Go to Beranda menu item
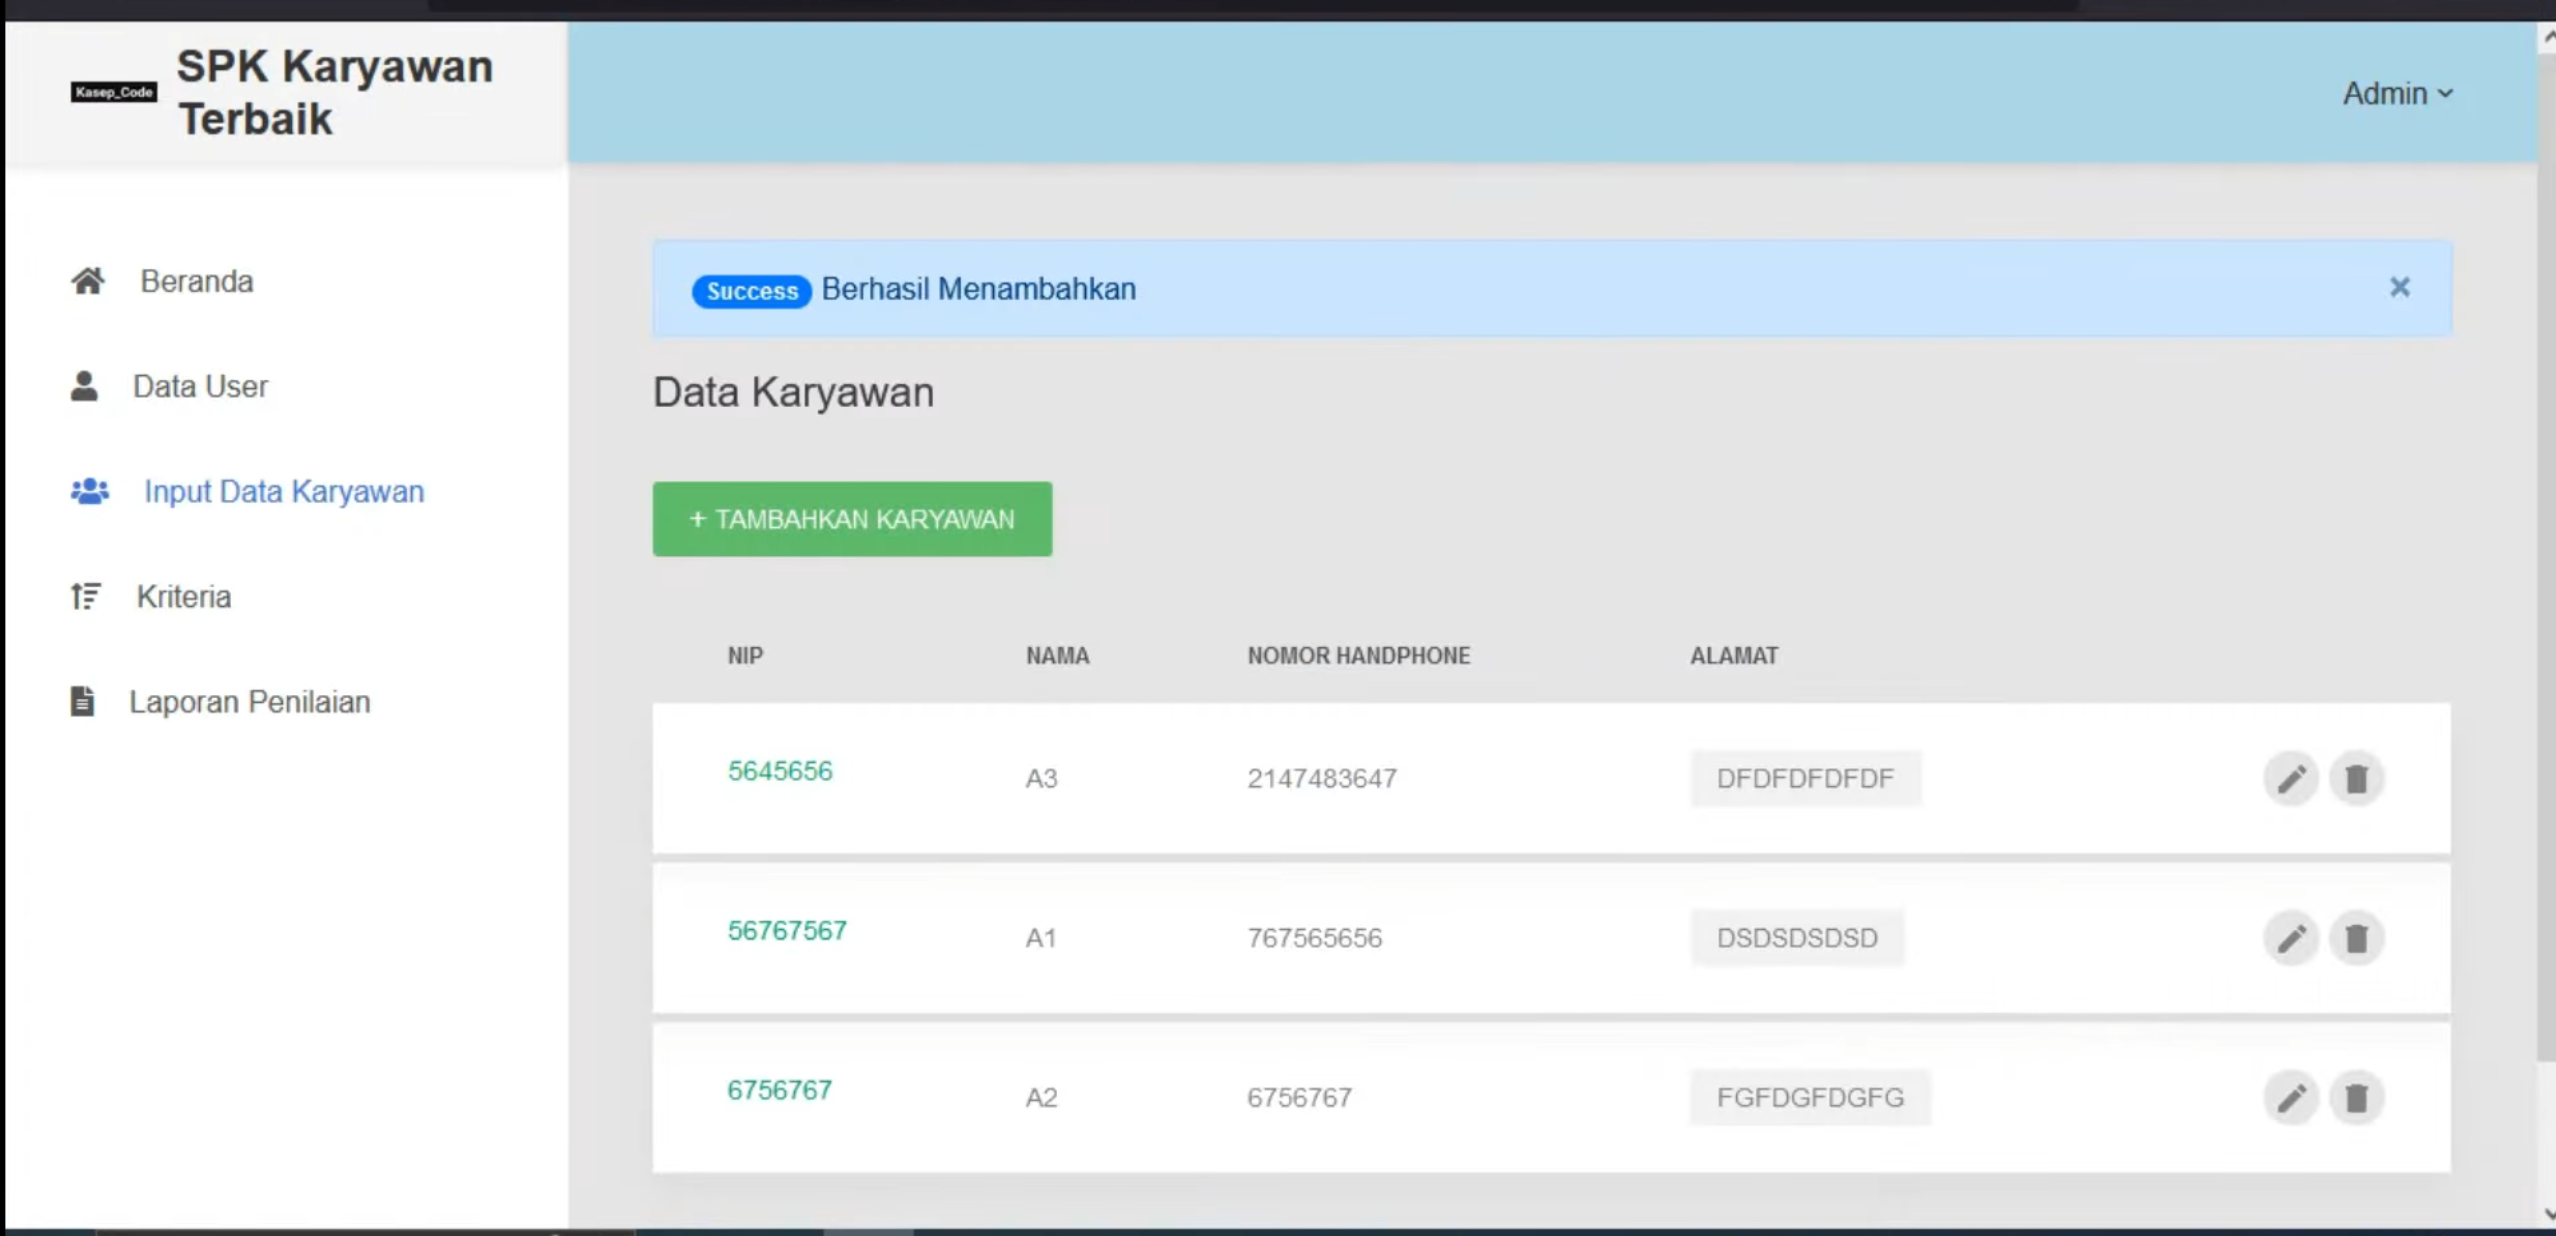 tap(197, 281)
